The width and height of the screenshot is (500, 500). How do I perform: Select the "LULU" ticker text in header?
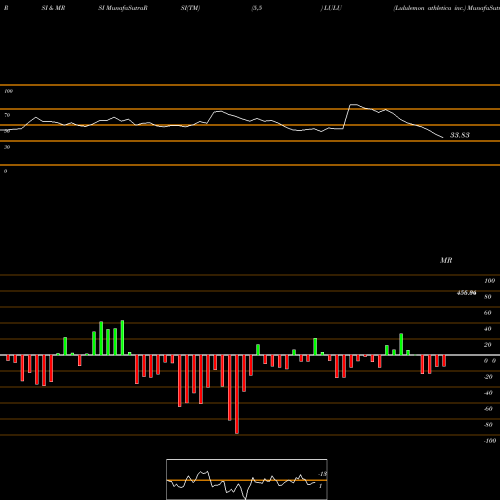[332, 8]
